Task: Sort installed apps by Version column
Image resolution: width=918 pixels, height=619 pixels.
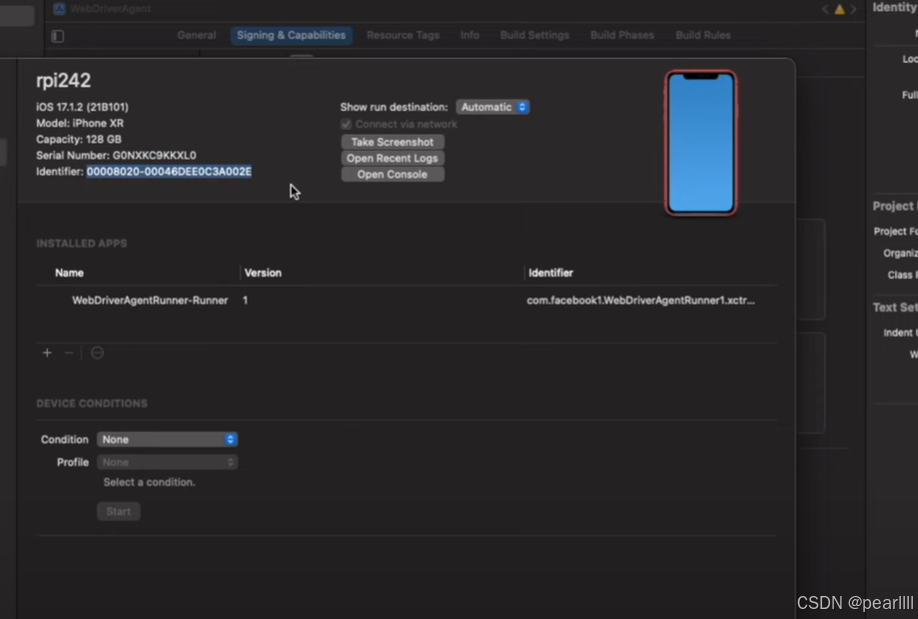Action: pyautogui.click(x=263, y=273)
